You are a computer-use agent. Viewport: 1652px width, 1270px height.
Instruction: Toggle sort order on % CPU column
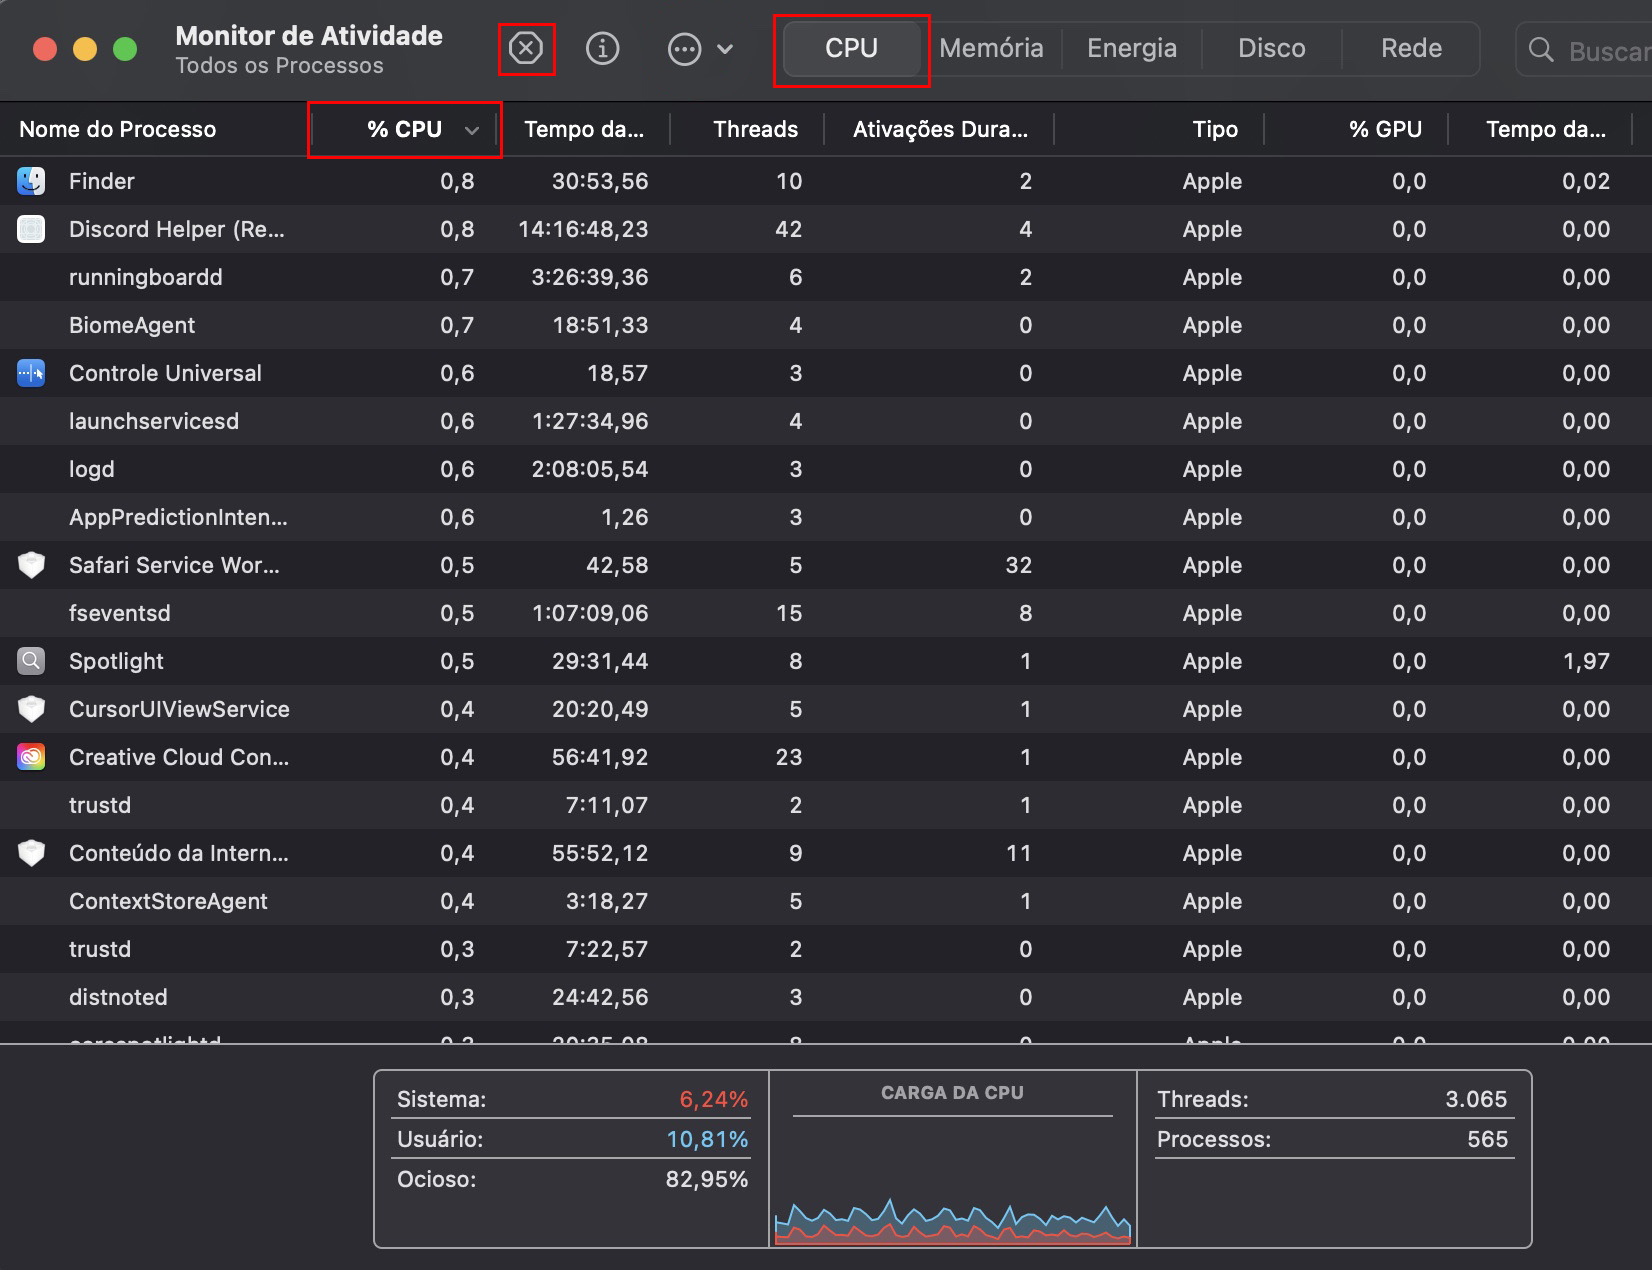(405, 129)
